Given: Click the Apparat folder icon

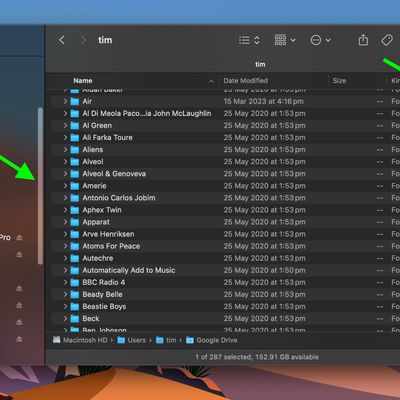Looking at the screenshot, I should [x=75, y=222].
